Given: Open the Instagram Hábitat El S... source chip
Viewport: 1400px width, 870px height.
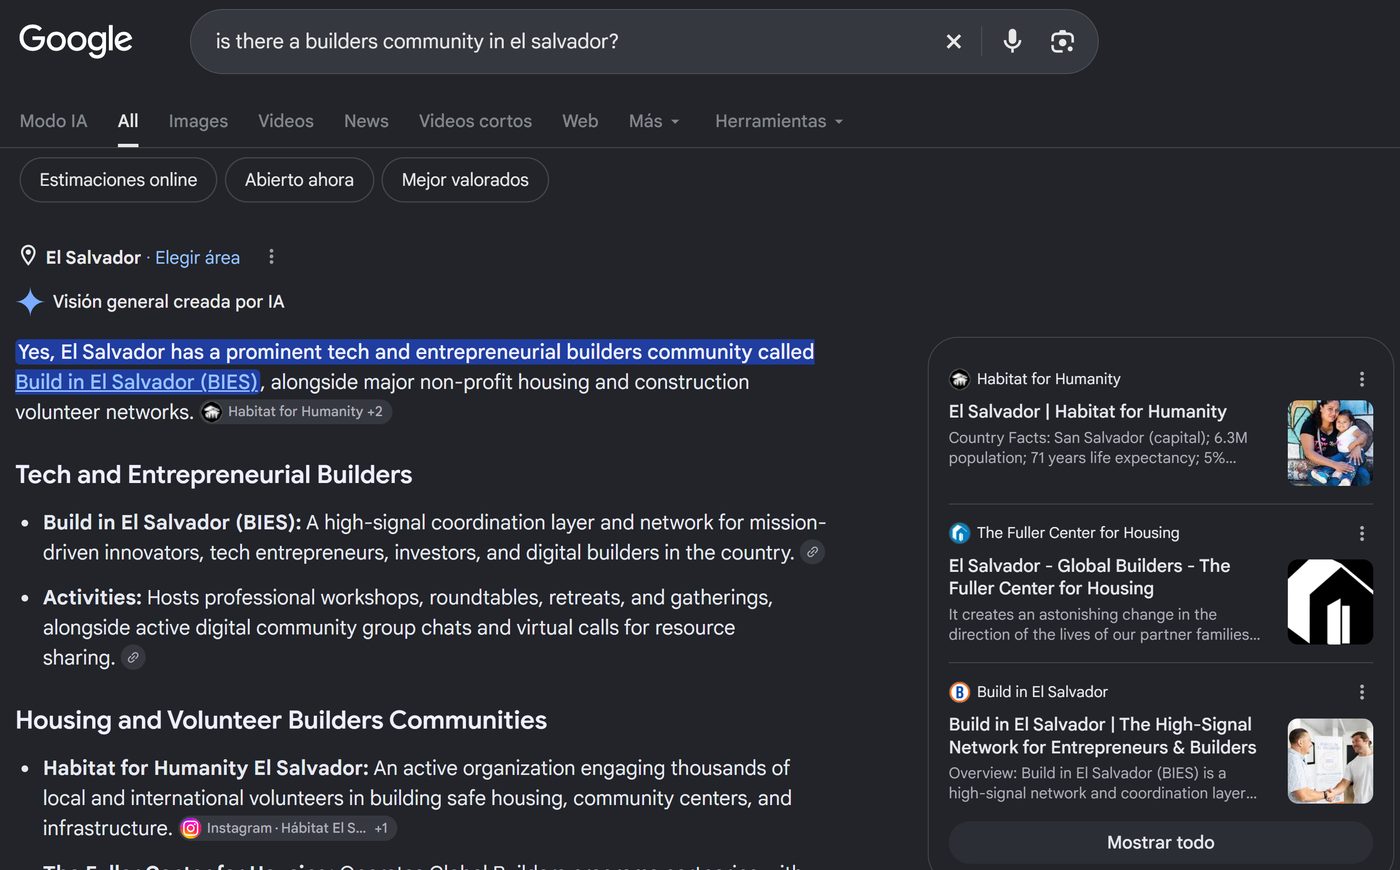Looking at the screenshot, I should click(x=288, y=828).
